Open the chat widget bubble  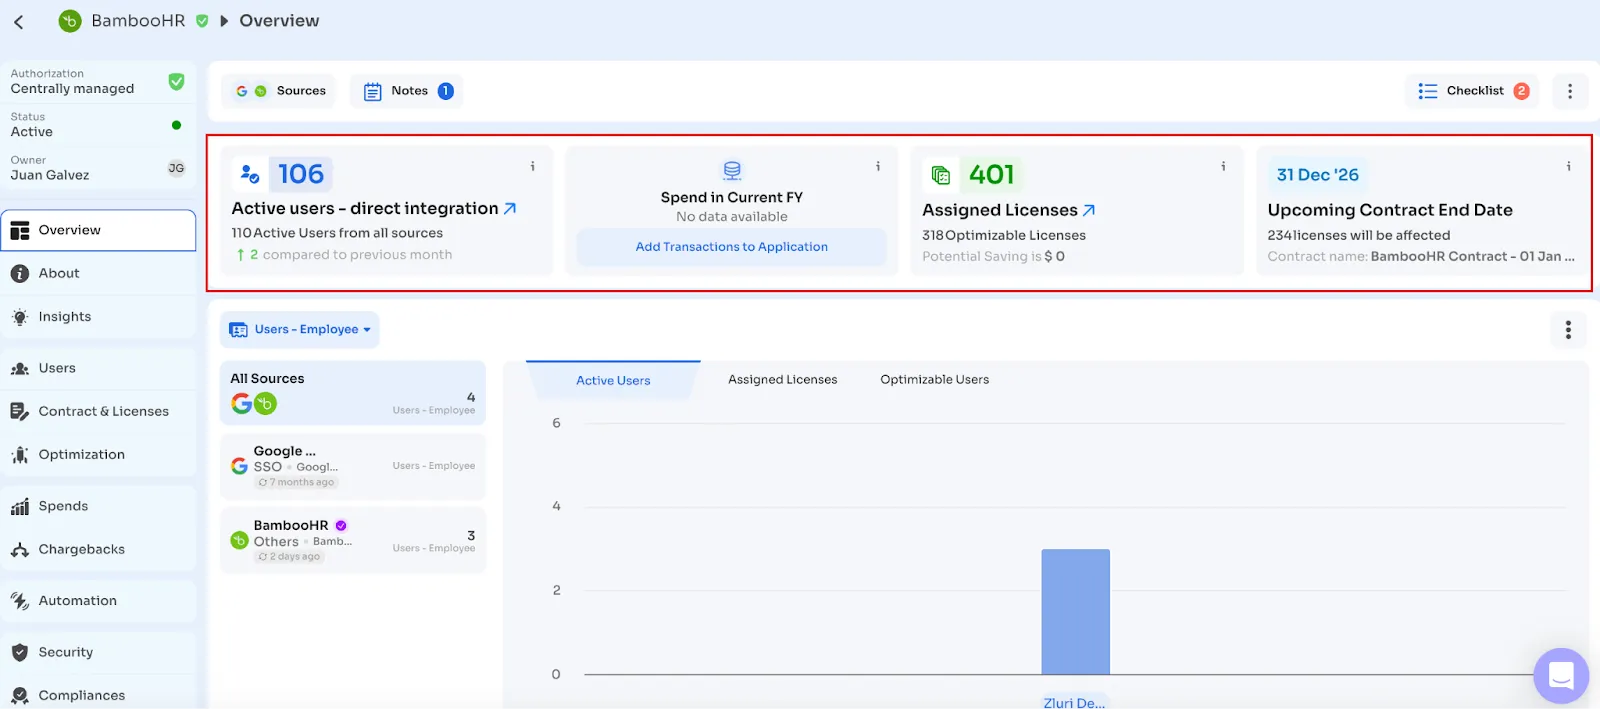1561,676
